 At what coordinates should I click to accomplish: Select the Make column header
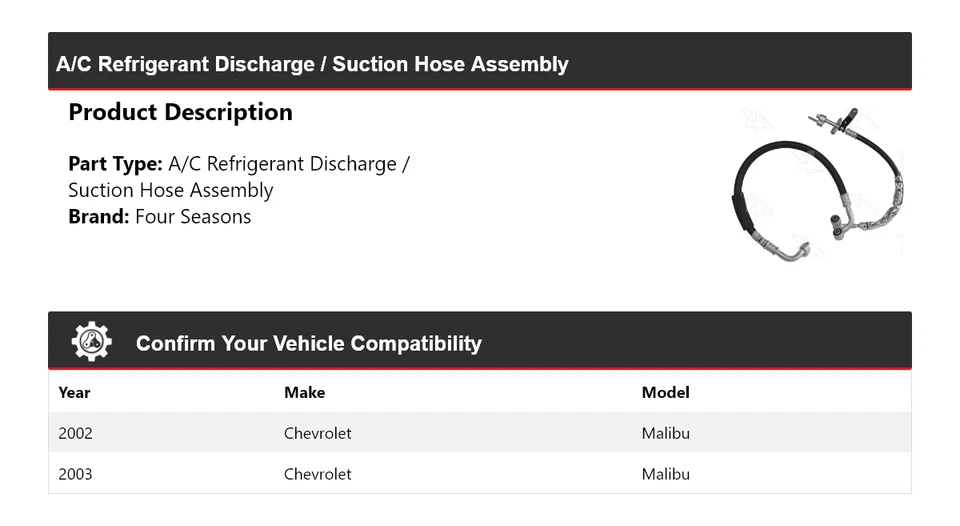(x=304, y=392)
